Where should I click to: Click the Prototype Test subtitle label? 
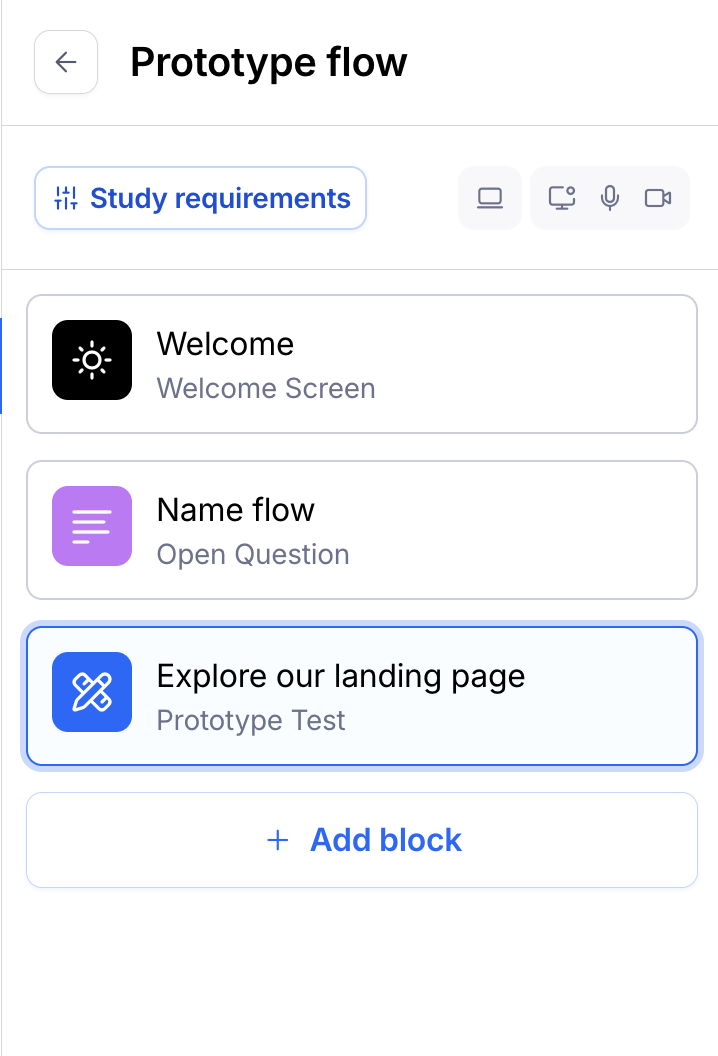[x=251, y=720]
